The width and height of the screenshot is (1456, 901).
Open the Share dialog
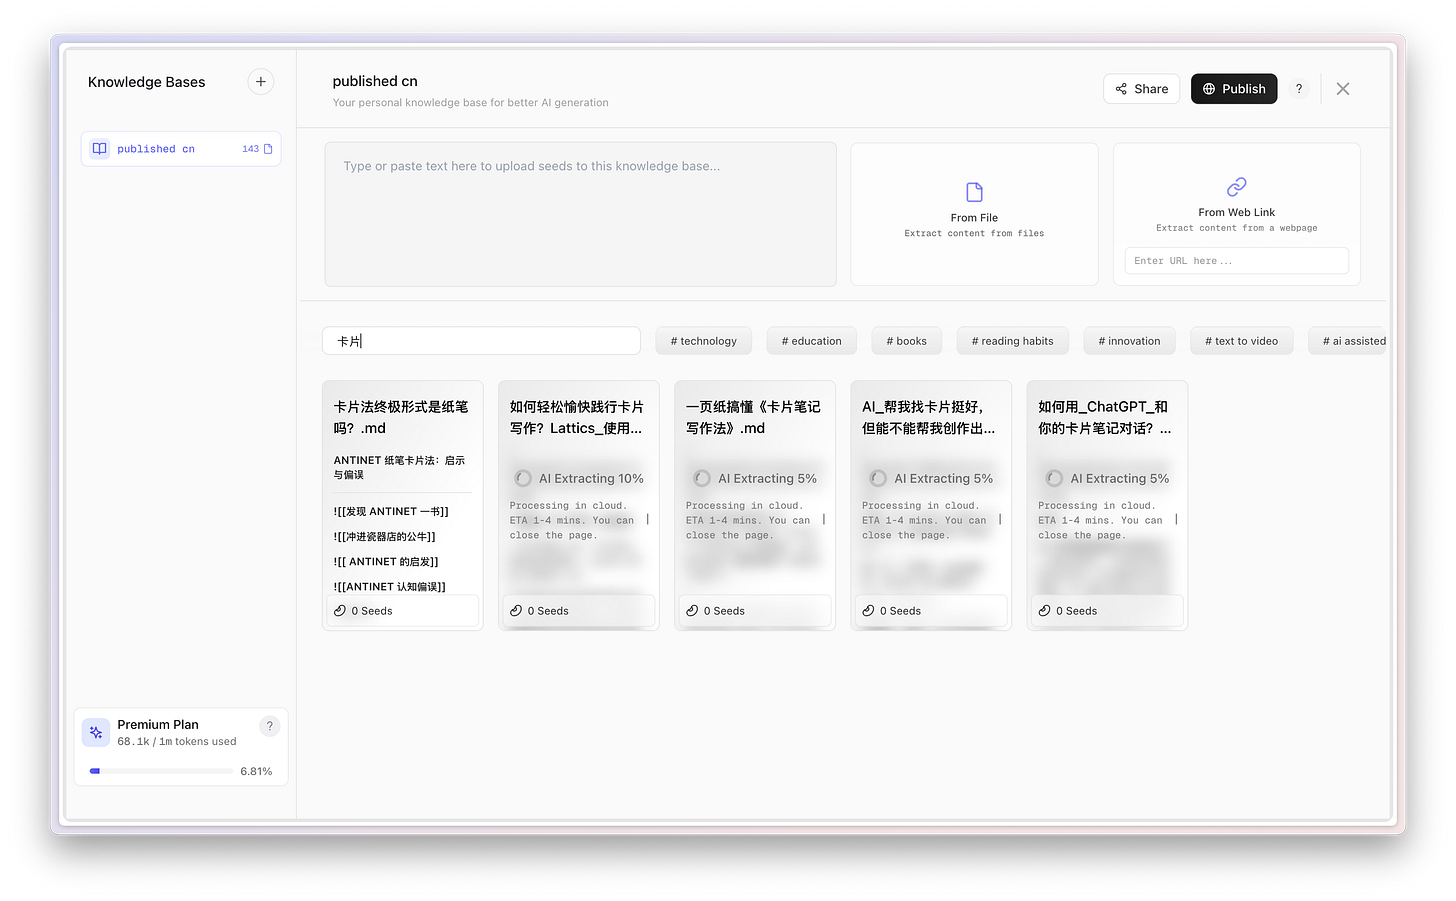point(1141,88)
